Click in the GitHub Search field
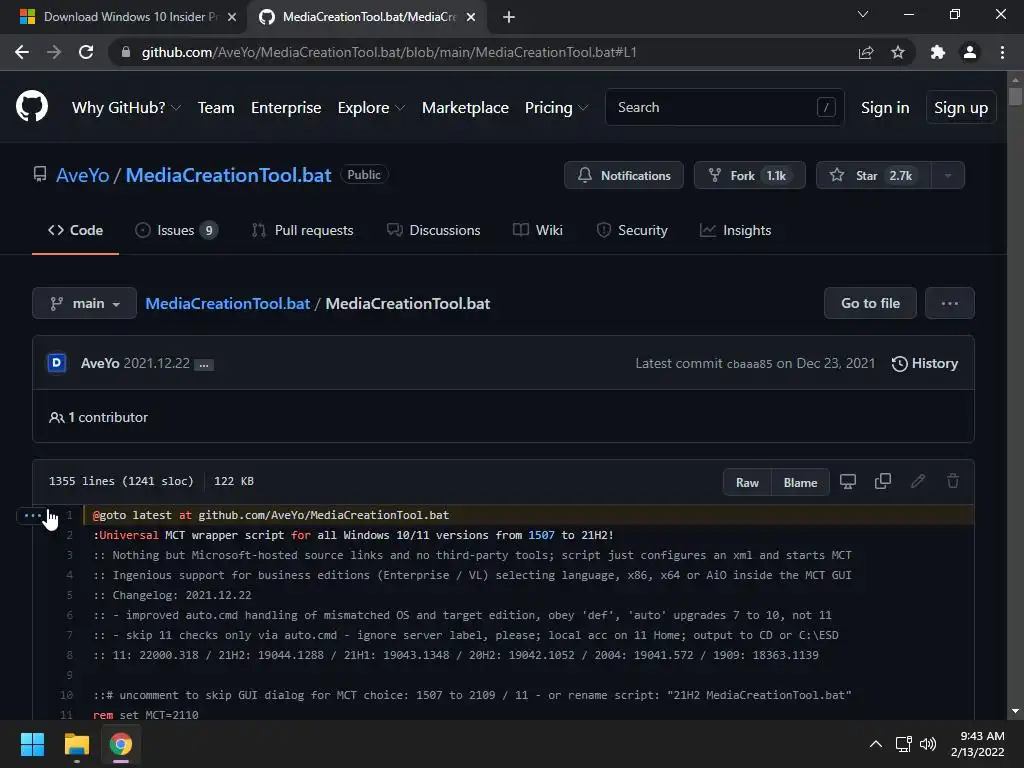 tap(724, 107)
